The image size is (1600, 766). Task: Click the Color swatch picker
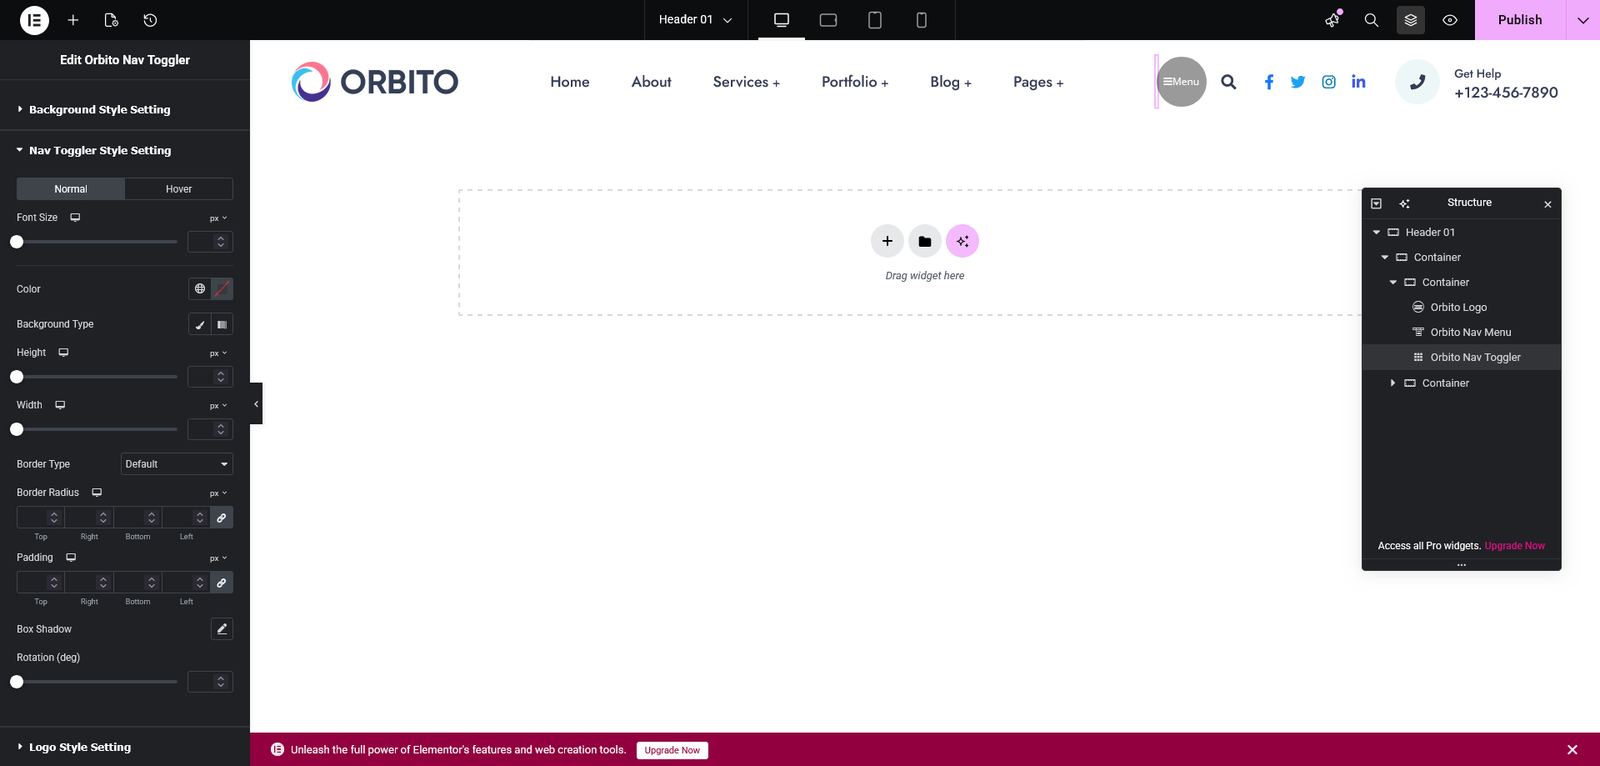click(x=222, y=289)
